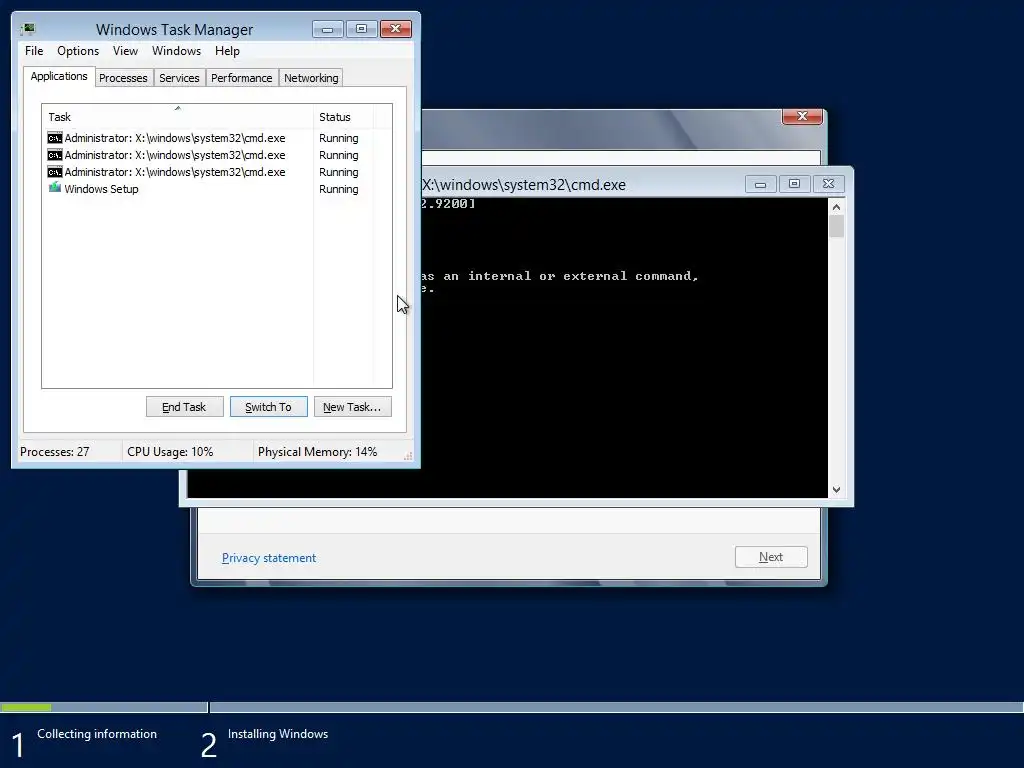Click the green setup progress bar
1024x768 pixels.
tap(26, 707)
